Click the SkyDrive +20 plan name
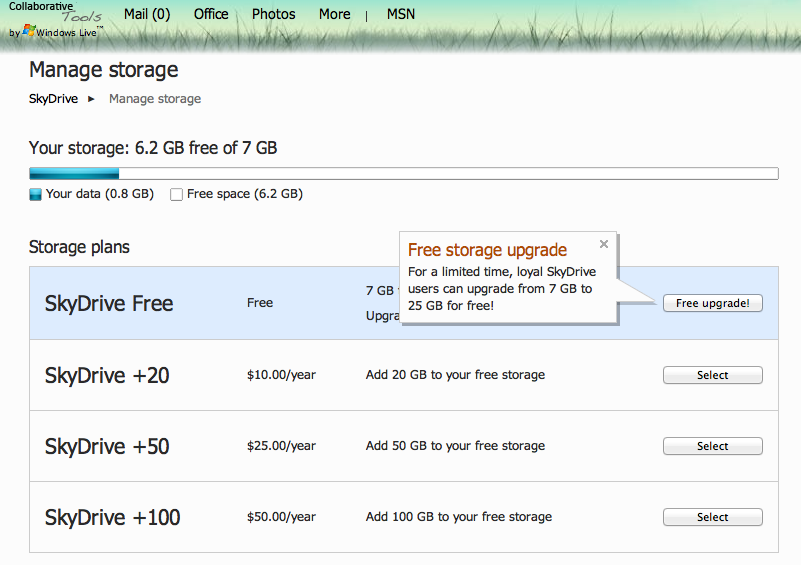 click(x=107, y=375)
